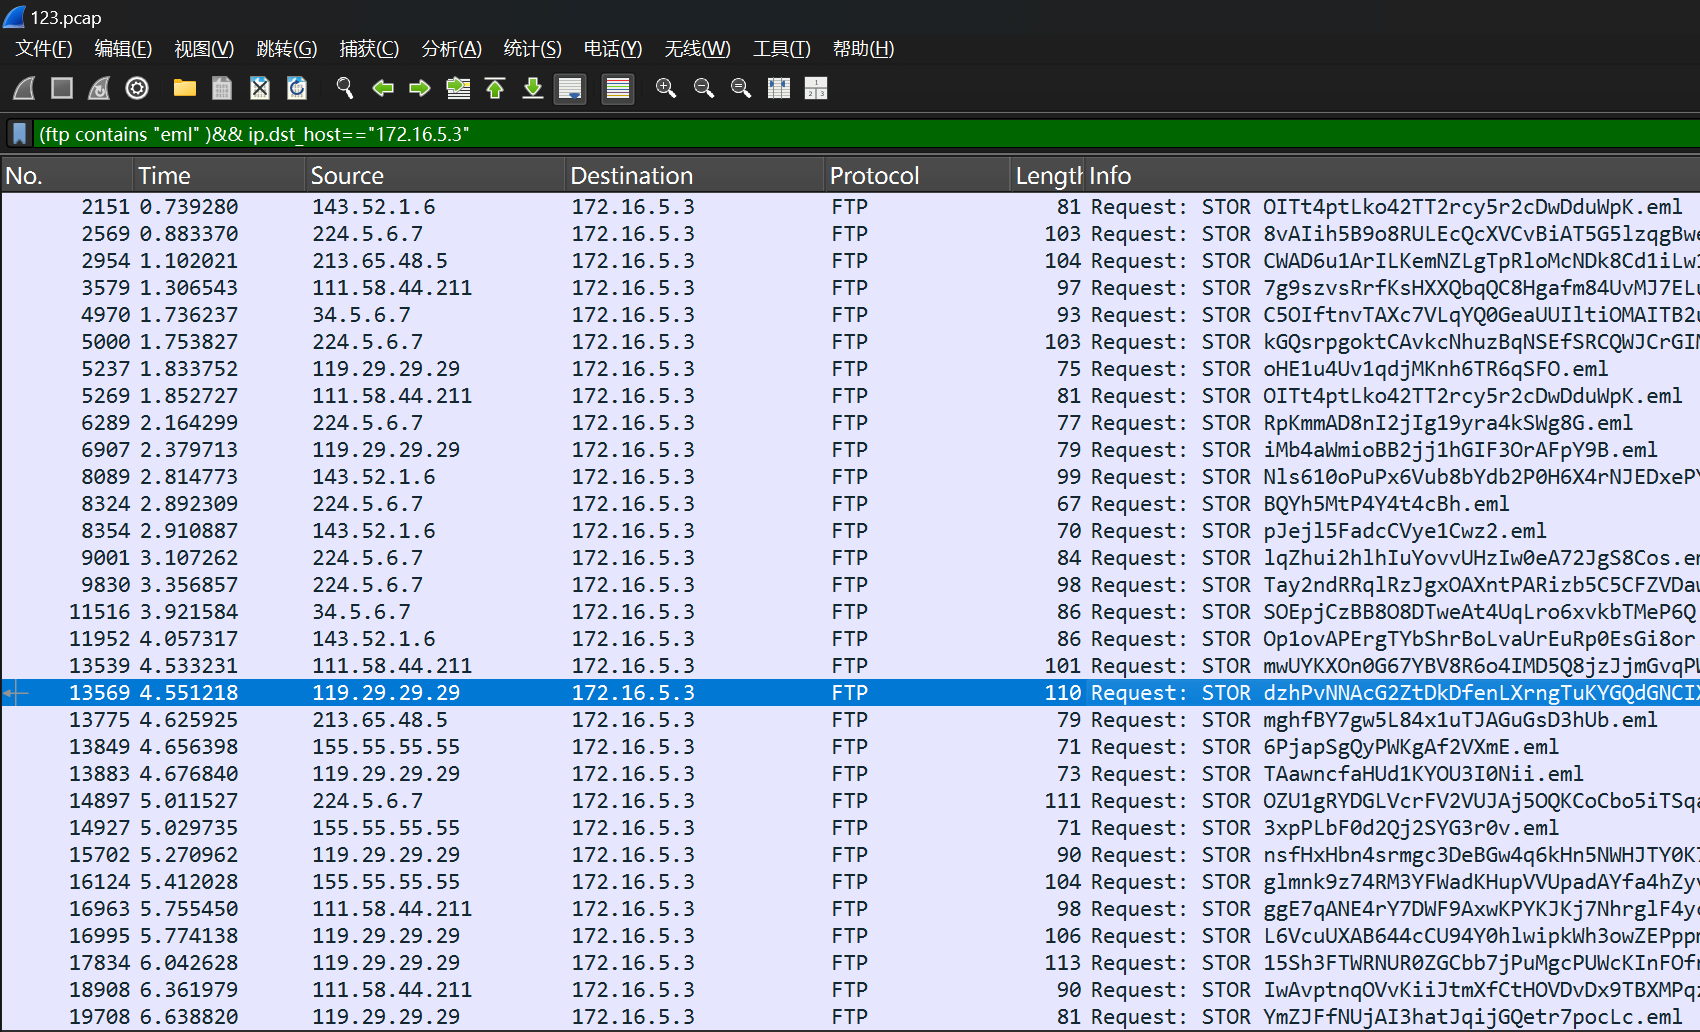Viewport: 1700px width, 1032px height.
Task: Click the Source column header
Action: coord(347,176)
